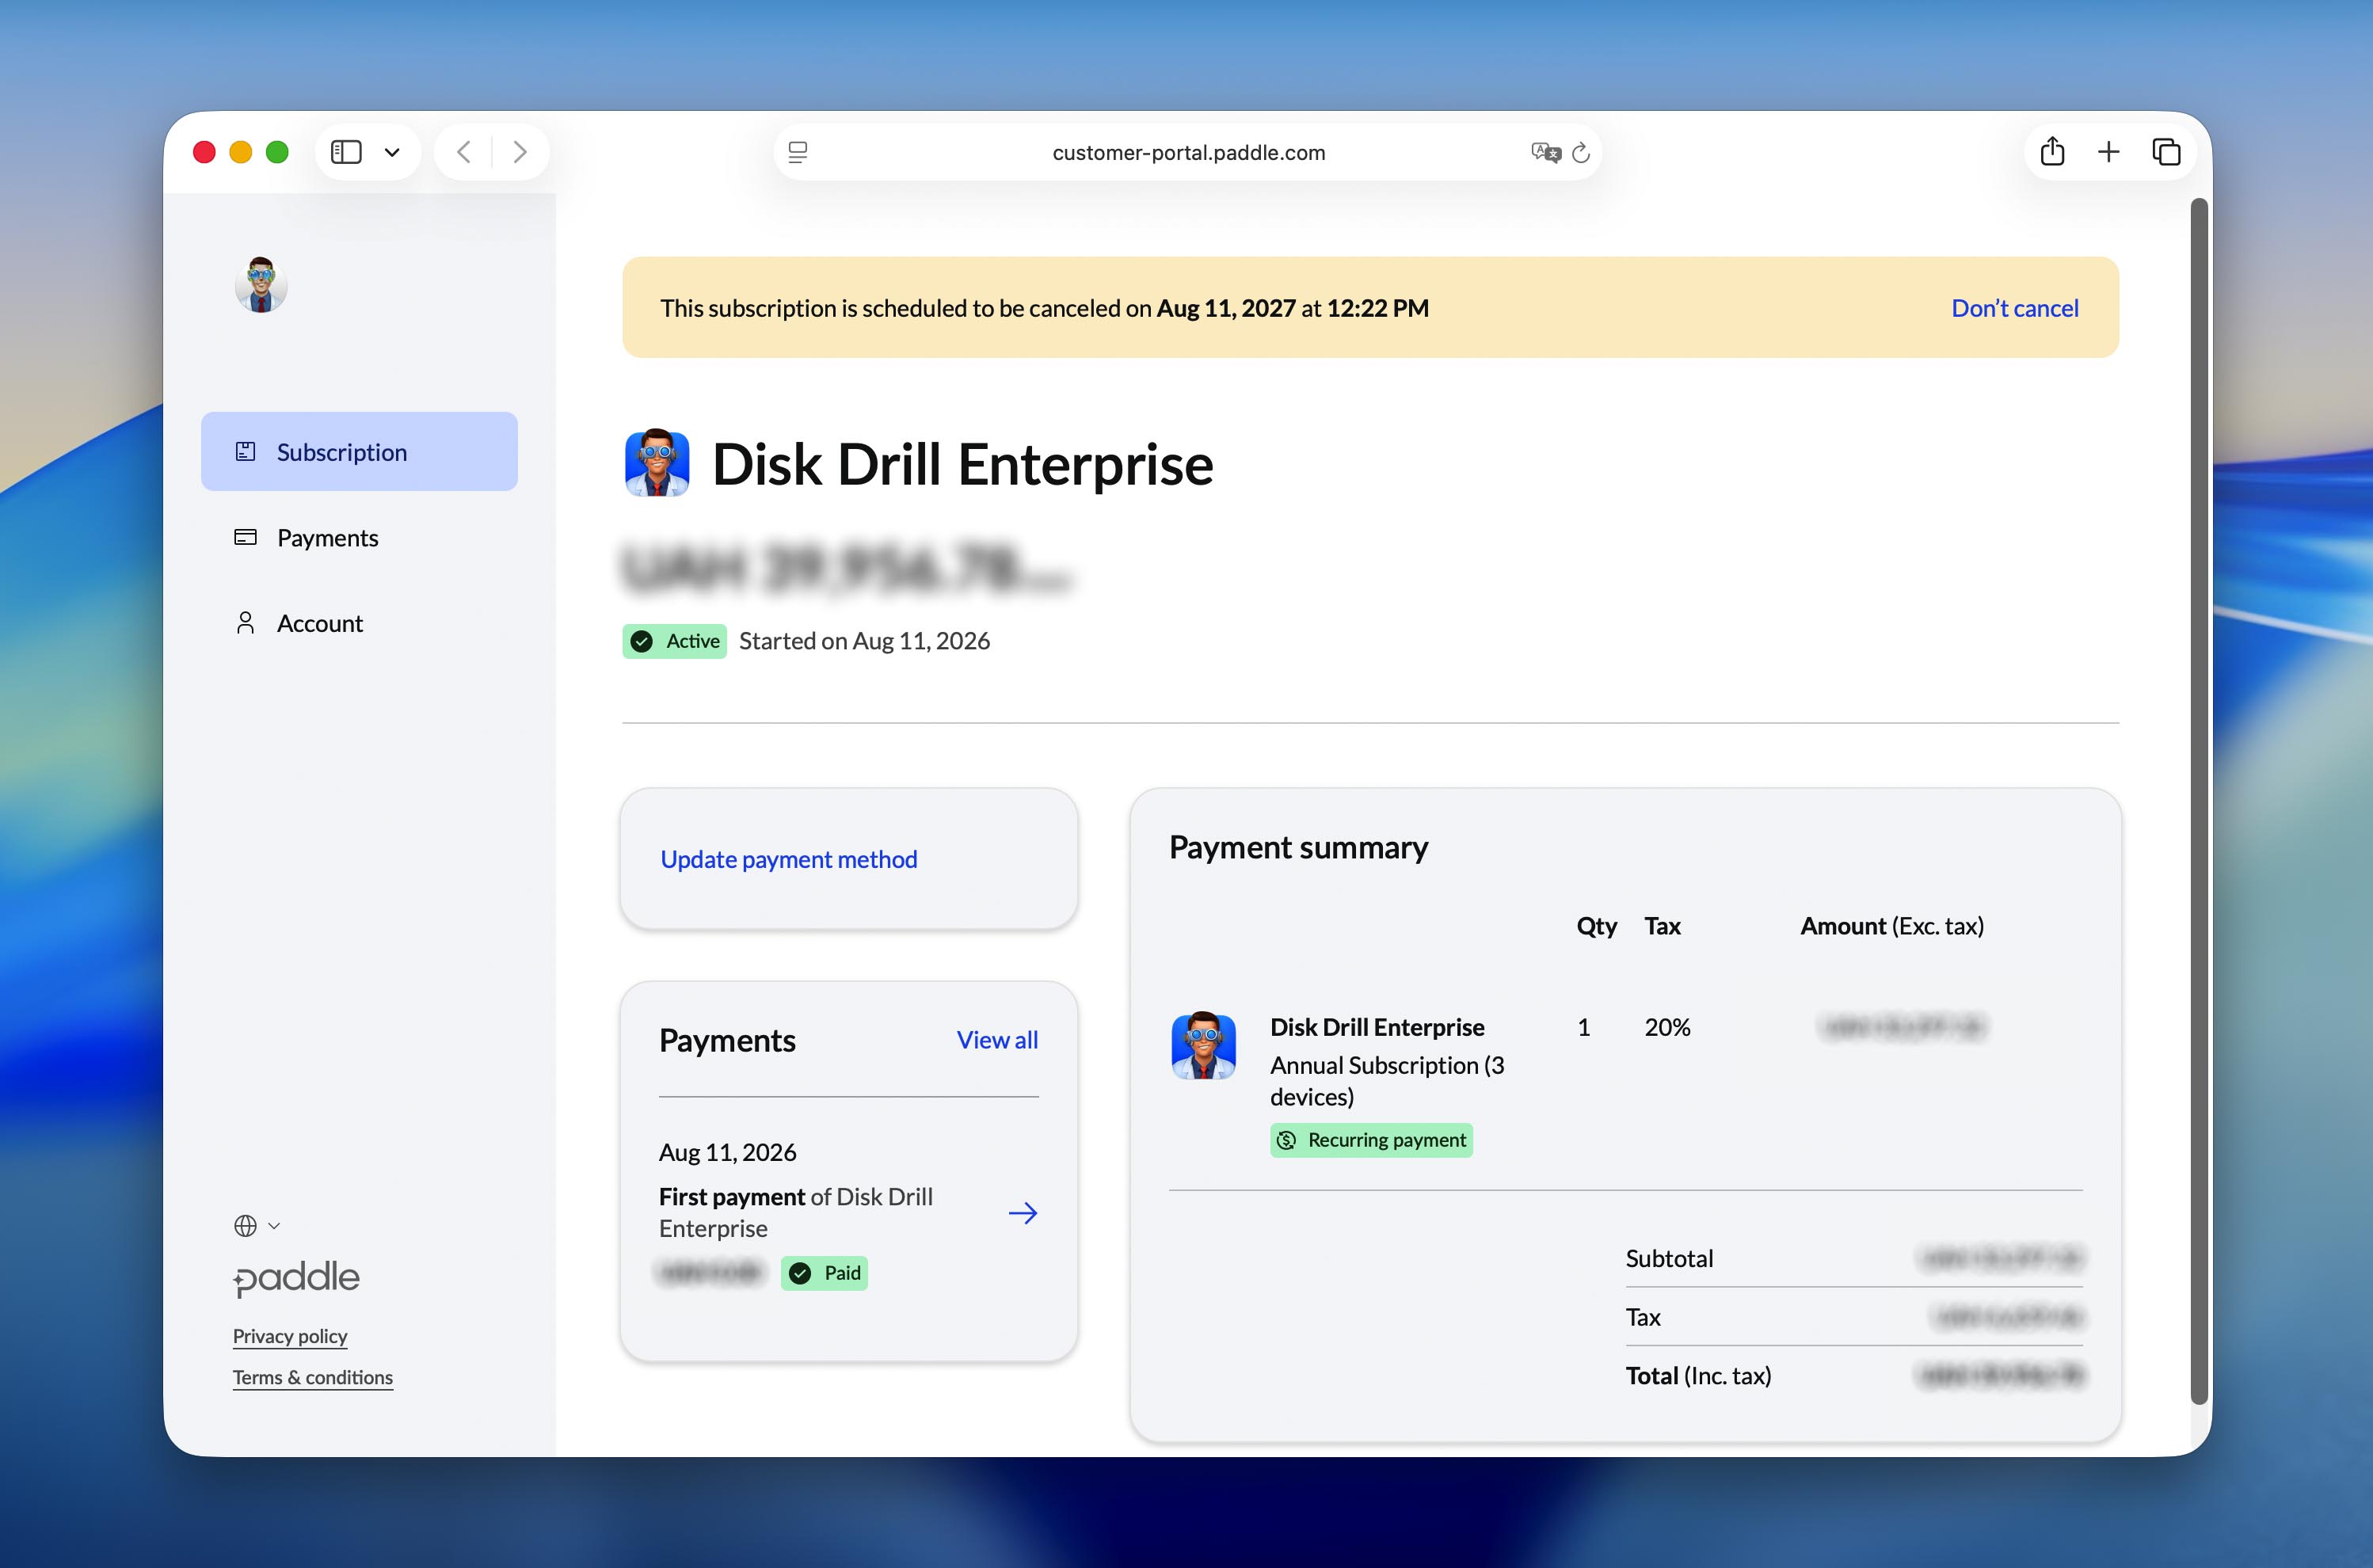Open the Account sidebar item
The height and width of the screenshot is (1568, 2373).
359,623
